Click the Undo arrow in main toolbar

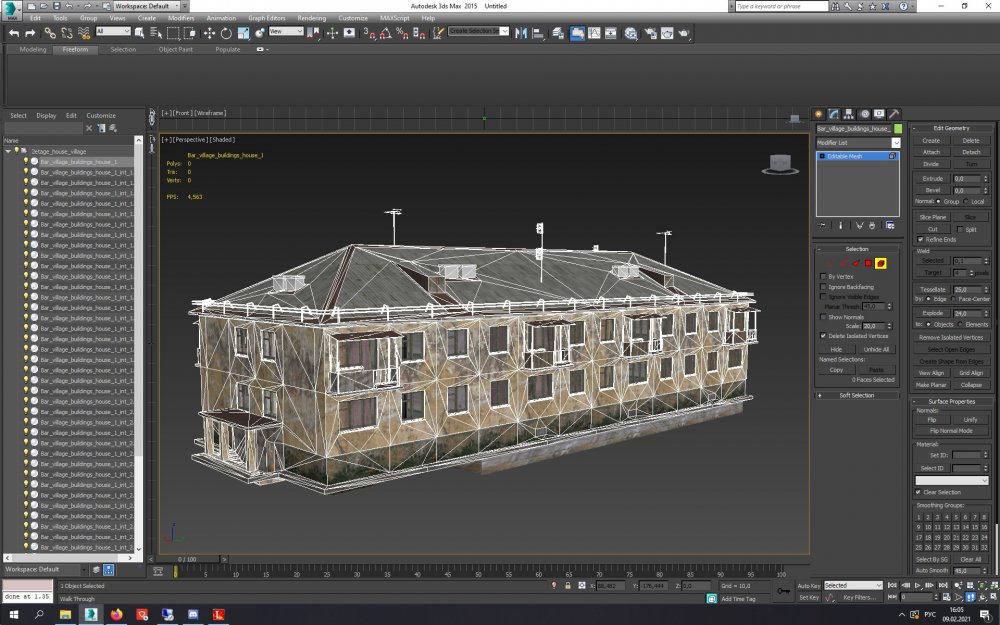(x=14, y=33)
